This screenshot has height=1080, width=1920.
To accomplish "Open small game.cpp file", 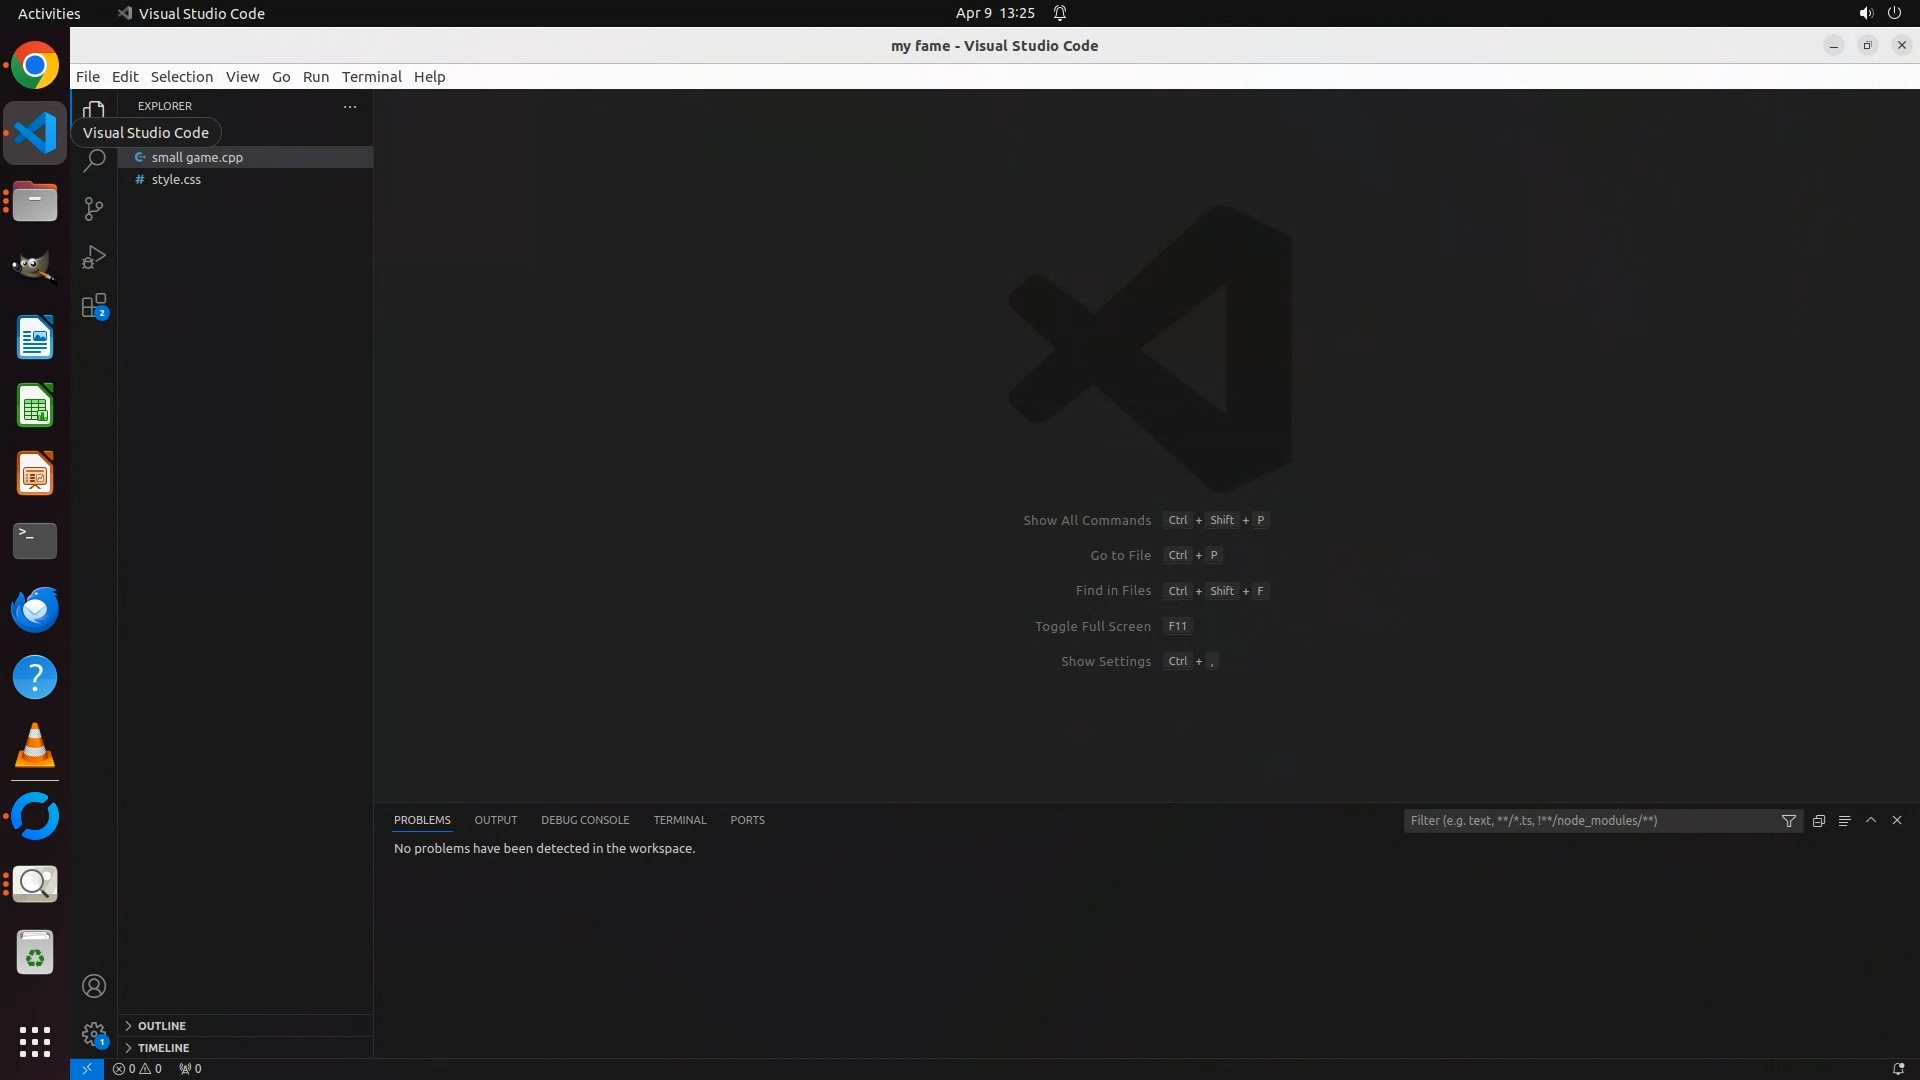I will (197, 157).
